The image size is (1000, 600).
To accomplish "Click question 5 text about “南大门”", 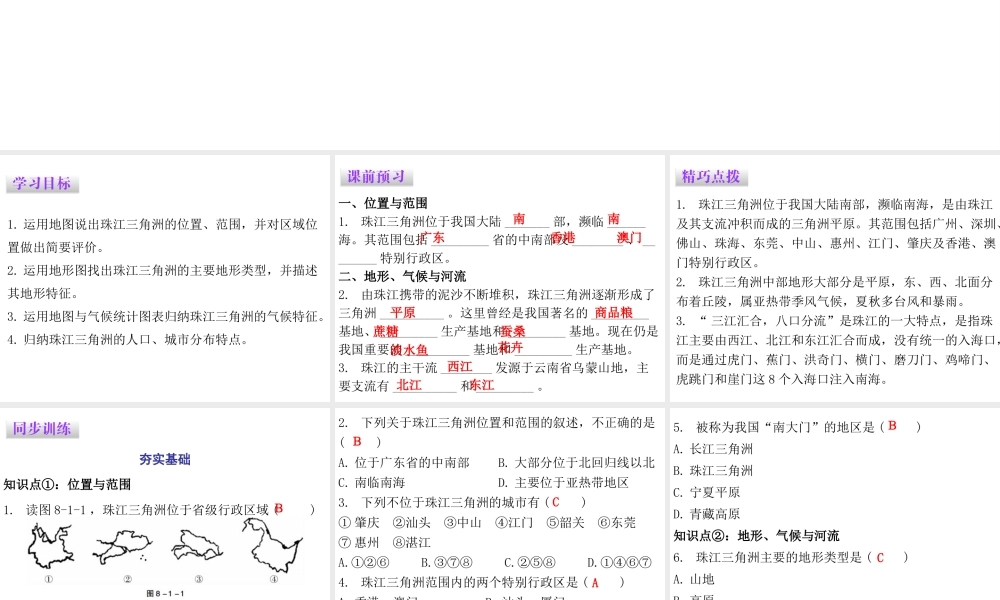I will (797, 427).
